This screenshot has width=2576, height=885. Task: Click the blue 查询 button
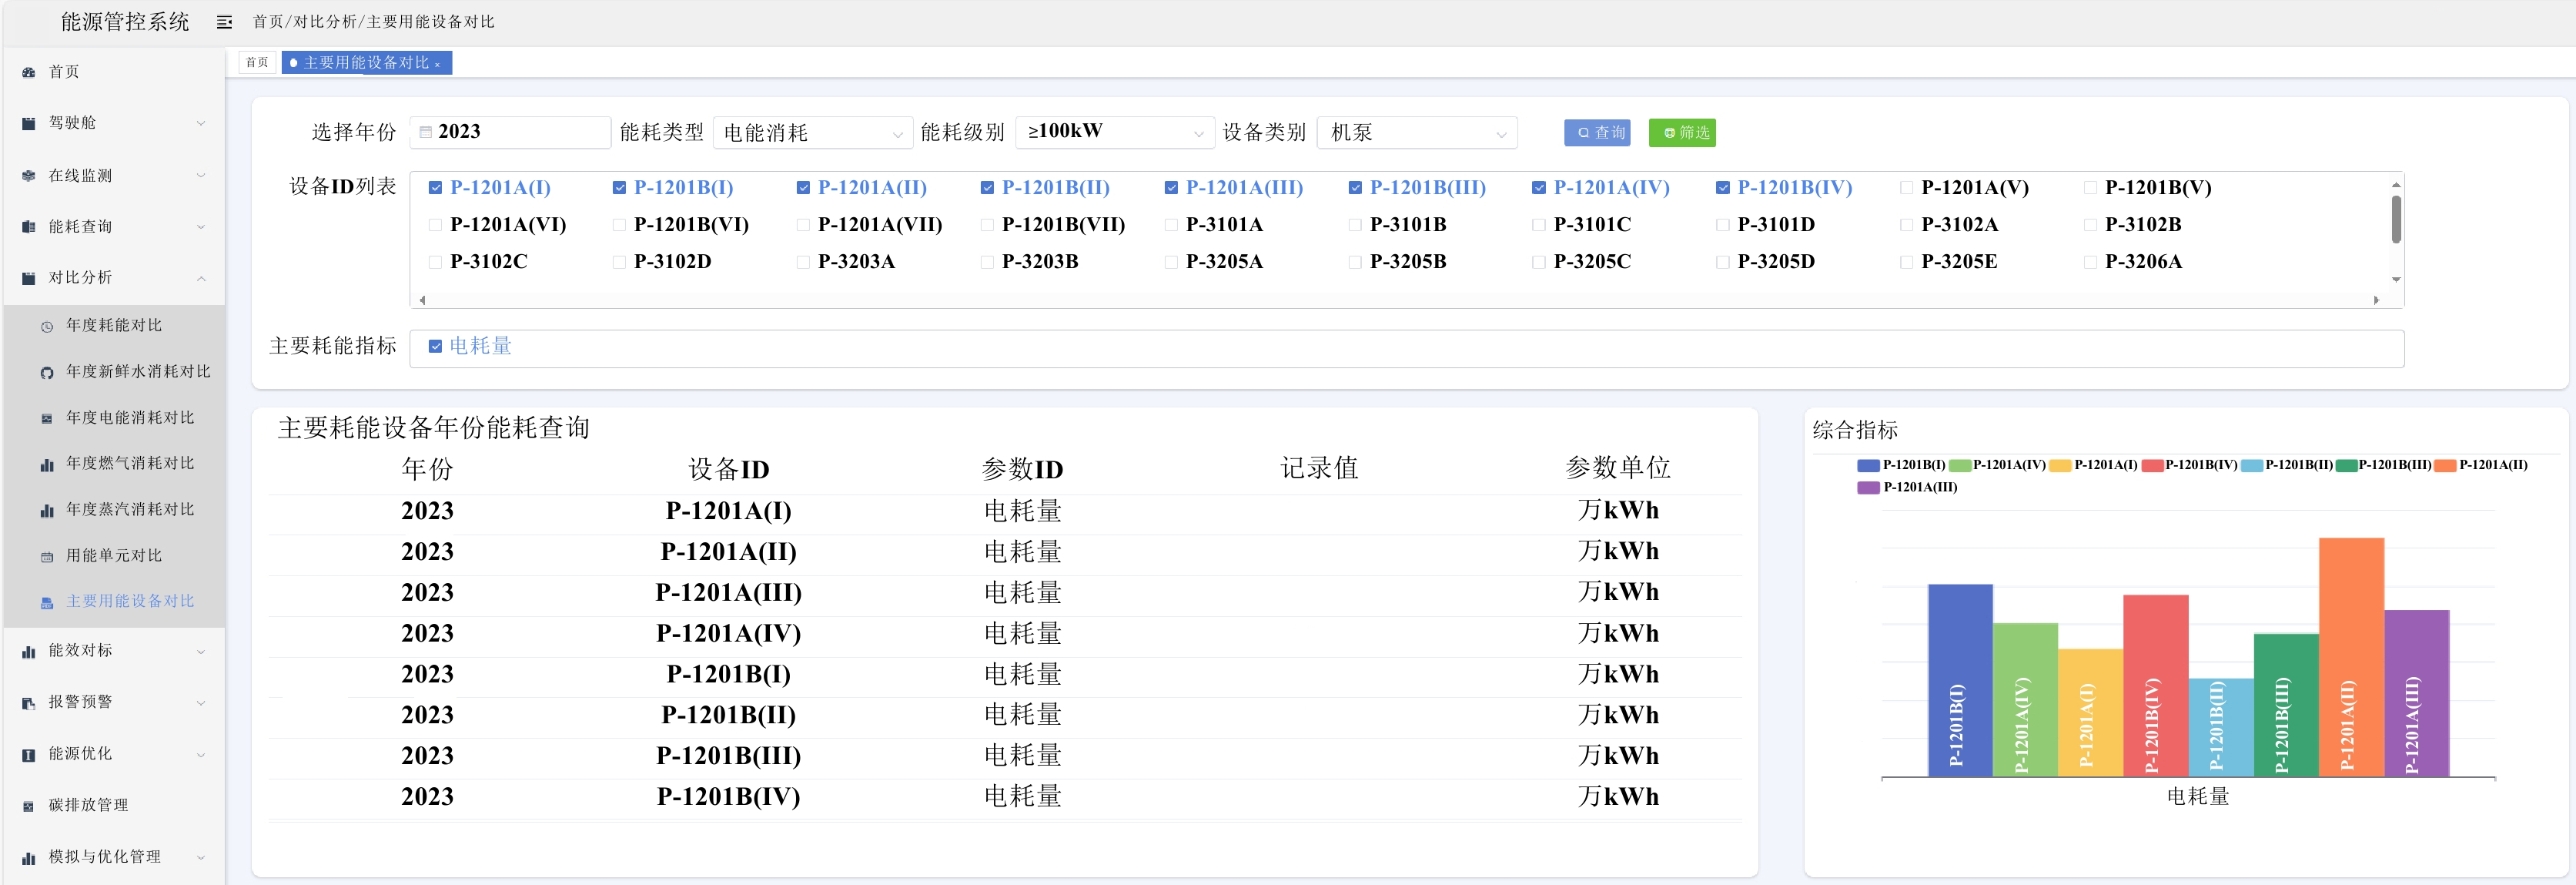pyautogui.click(x=1597, y=132)
